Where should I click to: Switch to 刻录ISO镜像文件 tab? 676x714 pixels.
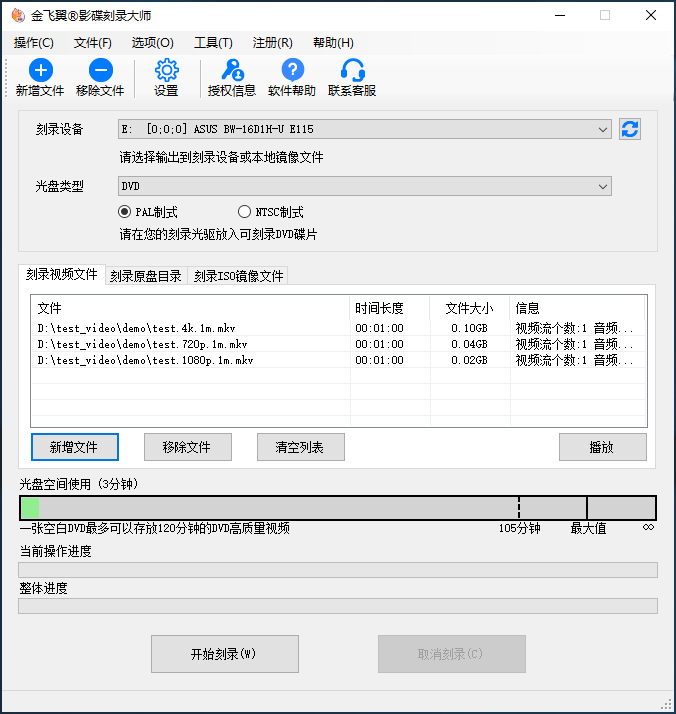(238, 276)
